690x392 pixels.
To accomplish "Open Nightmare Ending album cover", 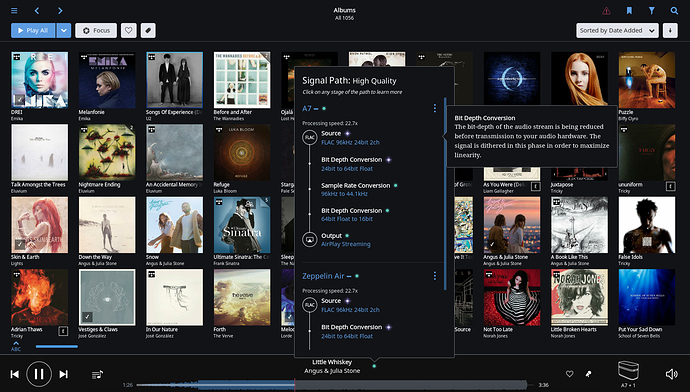I will tap(107, 152).
